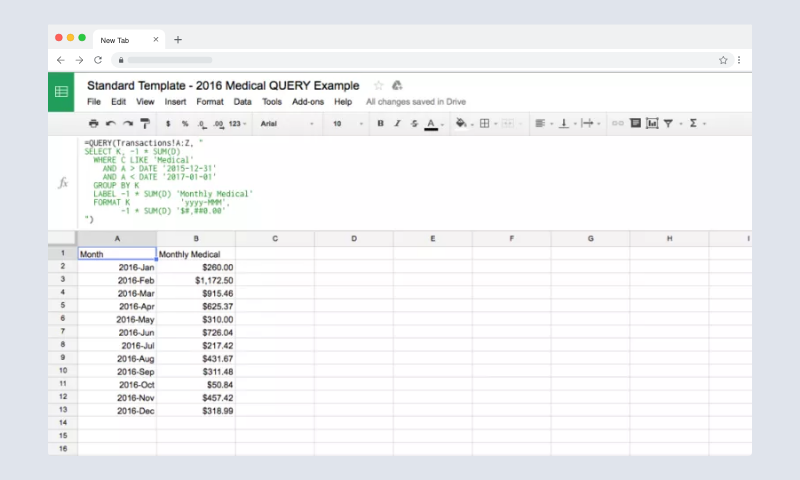Open the Edit menu
This screenshot has height=480, width=800.
pyautogui.click(x=118, y=102)
